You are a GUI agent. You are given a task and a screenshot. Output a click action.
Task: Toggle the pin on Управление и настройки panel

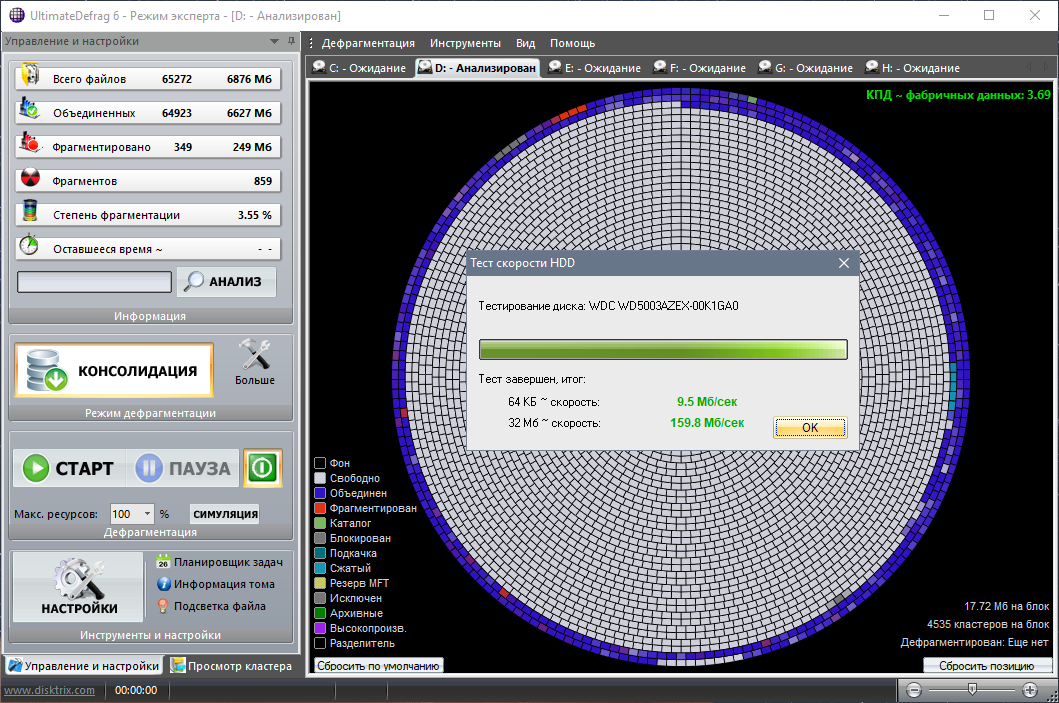[291, 42]
